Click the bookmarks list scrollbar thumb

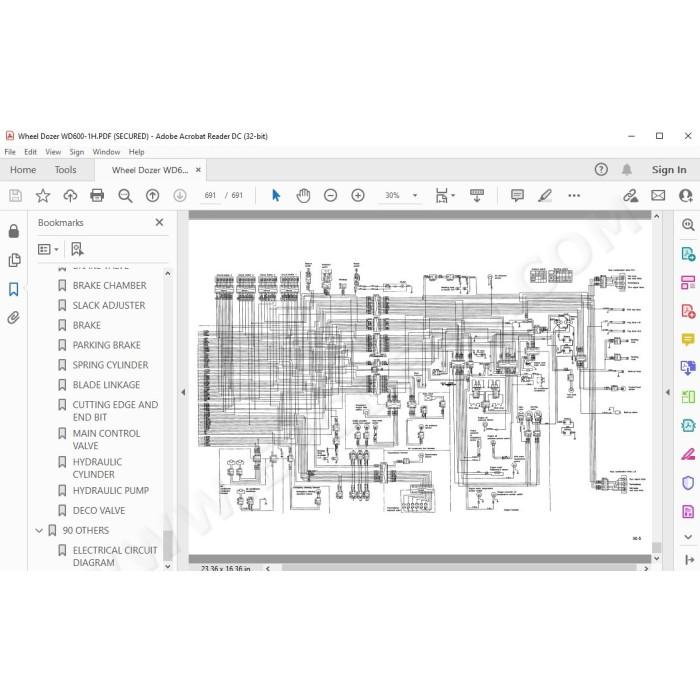[x=168, y=545]
